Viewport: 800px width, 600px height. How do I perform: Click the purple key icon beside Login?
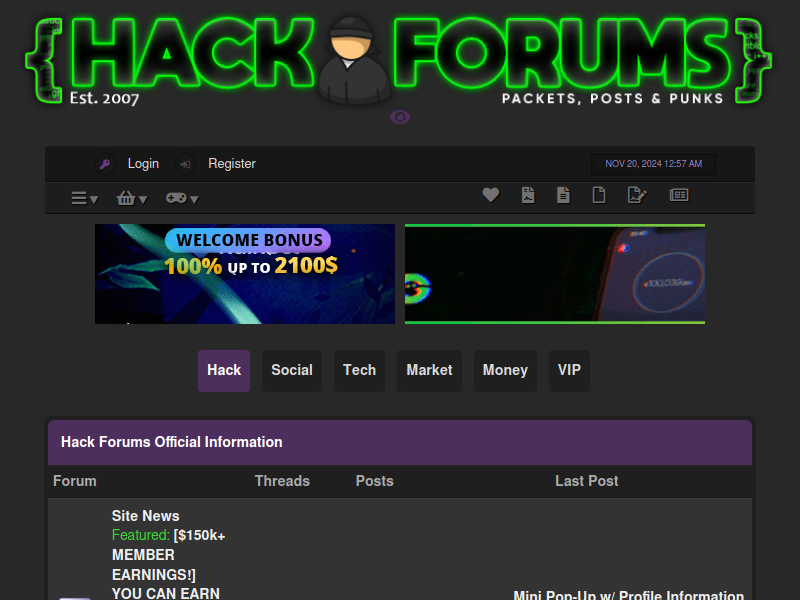[x=105, y=164]
